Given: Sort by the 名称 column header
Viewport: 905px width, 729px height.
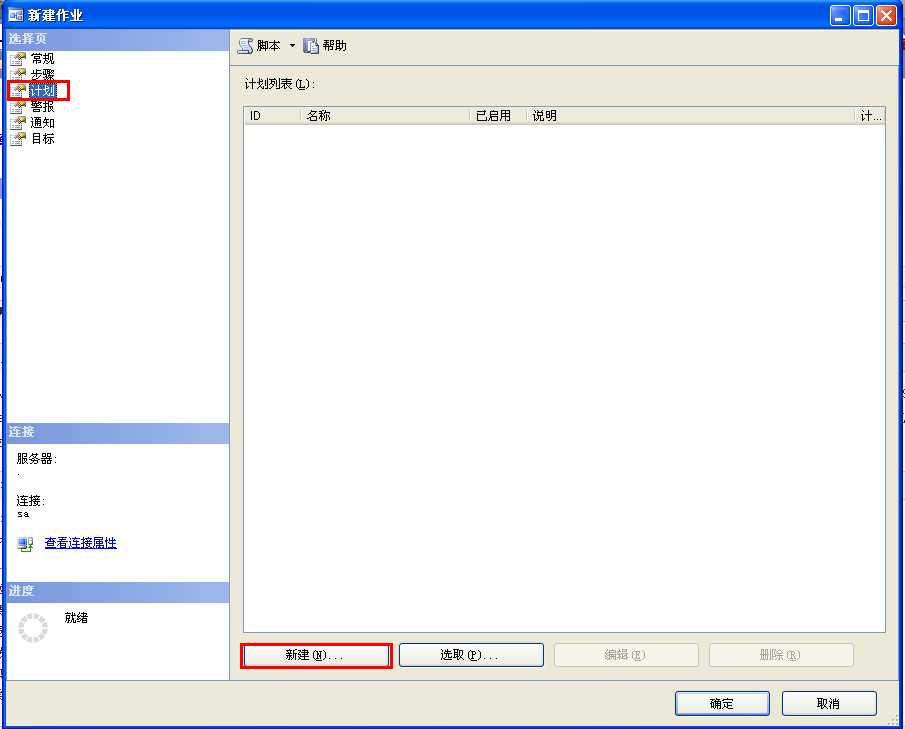Looking at the screenshot, I should 385,116.
